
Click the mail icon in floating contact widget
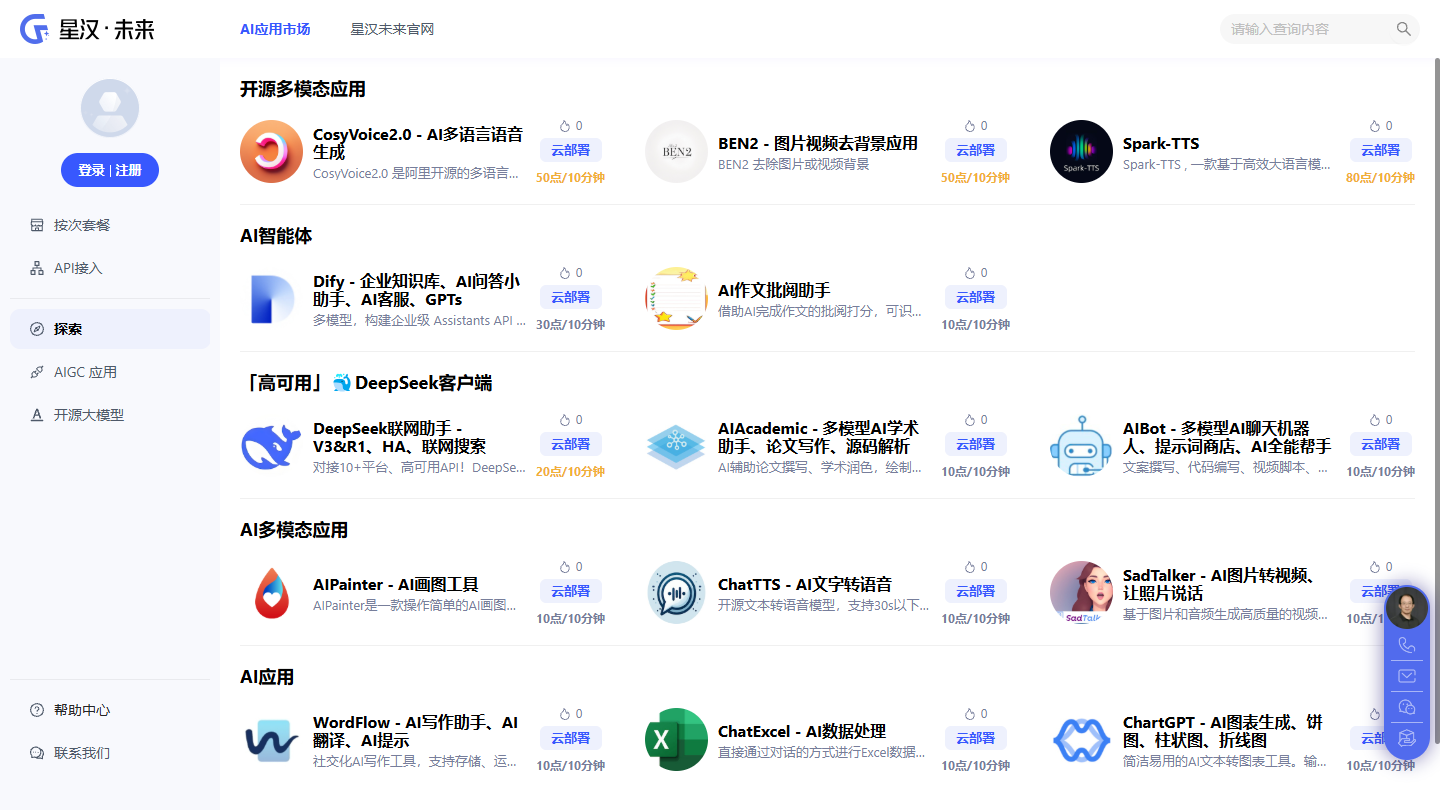(1407, 676)
